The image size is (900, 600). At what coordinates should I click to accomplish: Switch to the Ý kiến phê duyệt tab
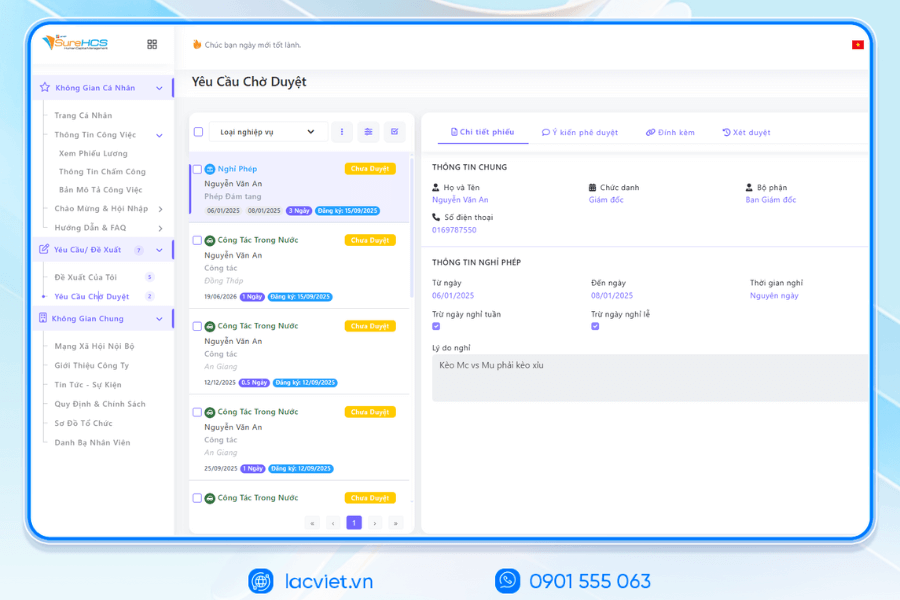pos(580,132)
